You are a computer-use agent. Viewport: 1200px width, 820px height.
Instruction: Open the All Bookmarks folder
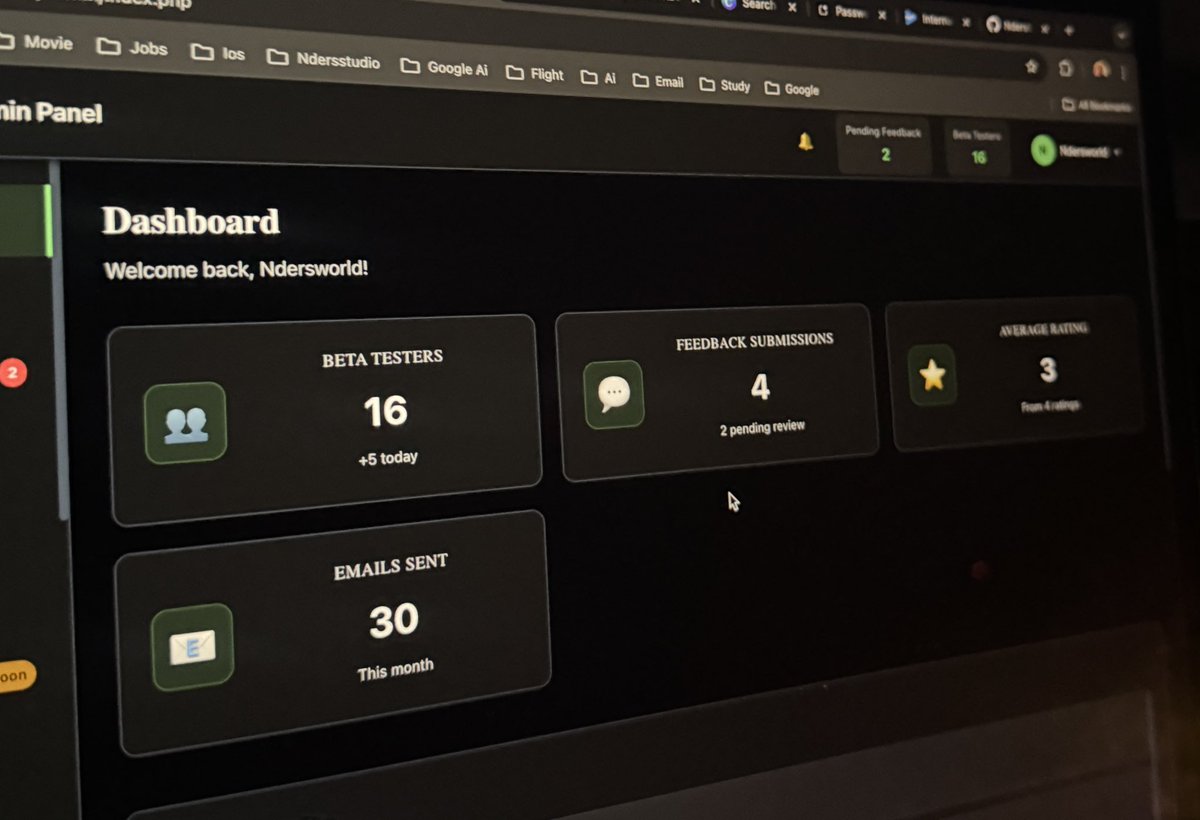pos(1097,105)
